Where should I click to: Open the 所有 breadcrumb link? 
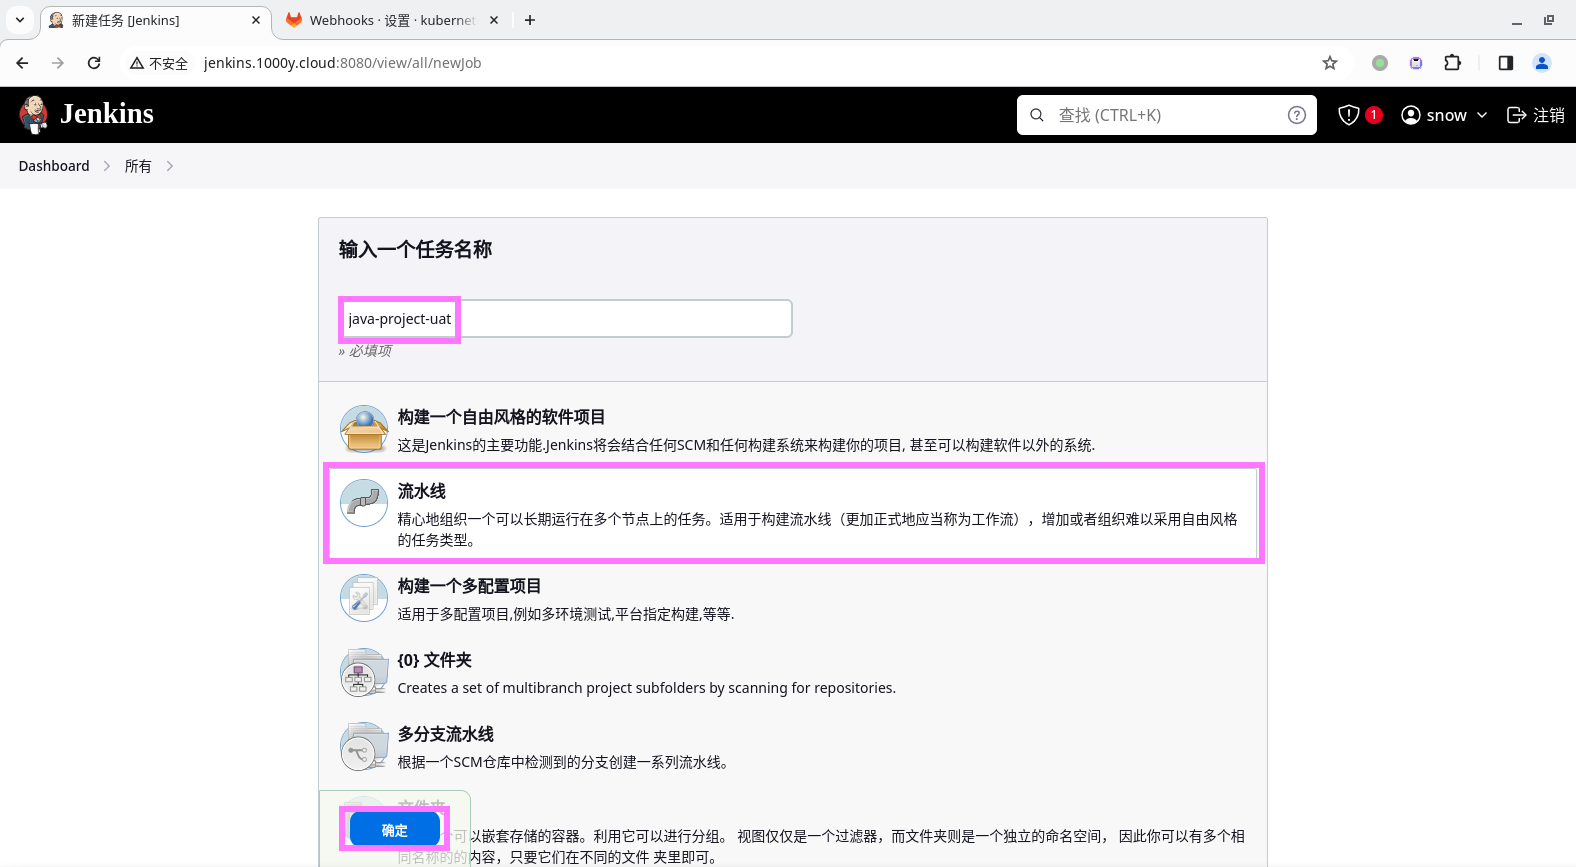(138, 166)
